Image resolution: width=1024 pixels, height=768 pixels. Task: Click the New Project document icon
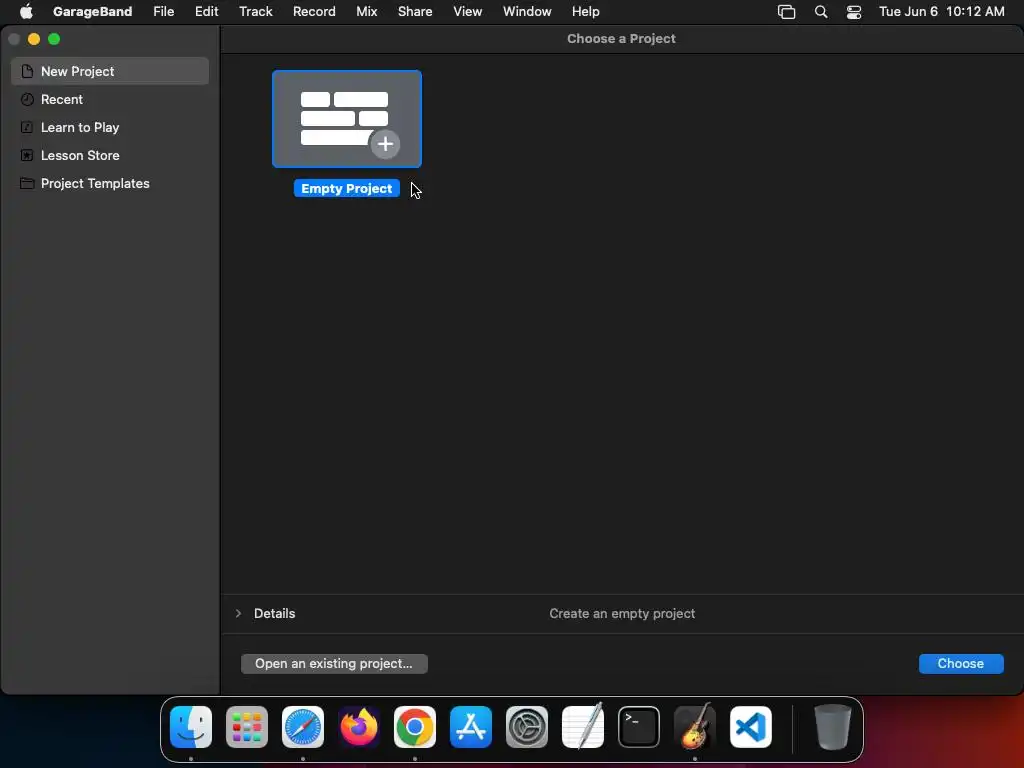[x=27, y=71]
